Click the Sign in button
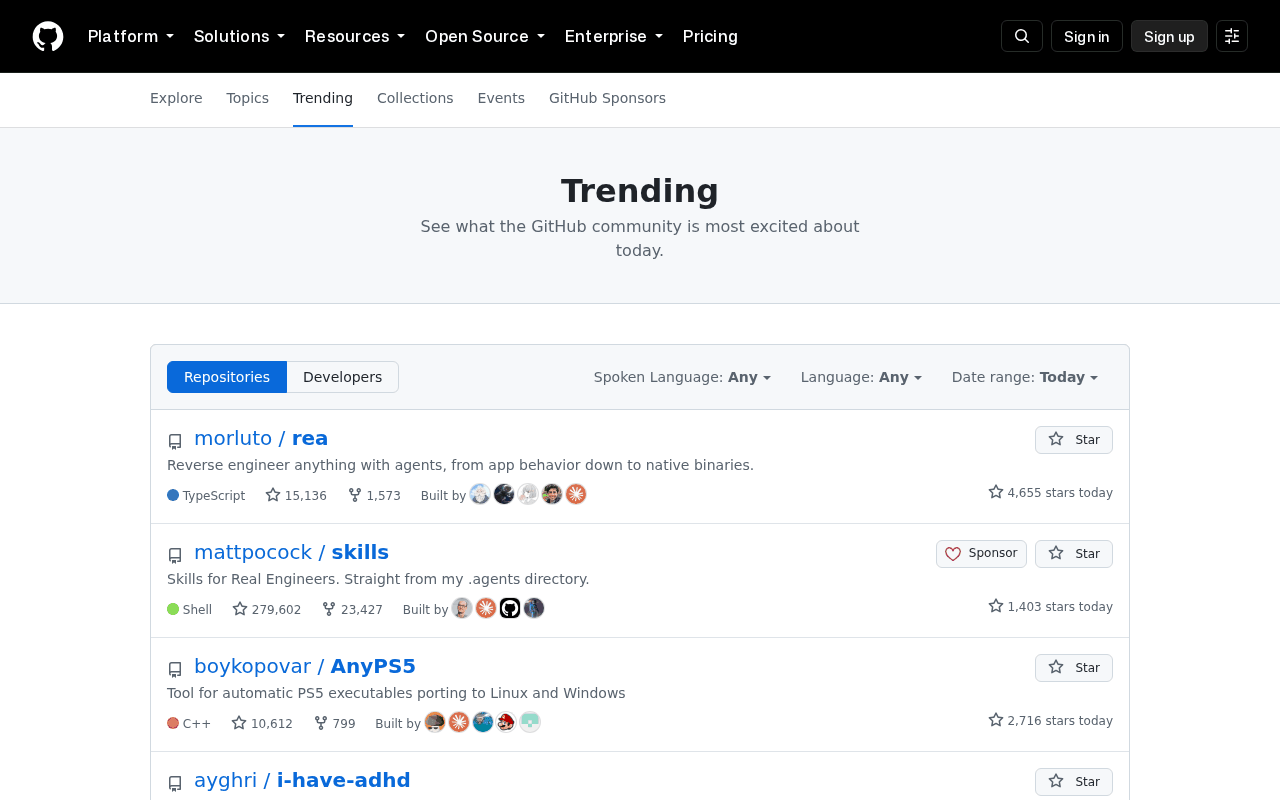 tap(1087, 36)
